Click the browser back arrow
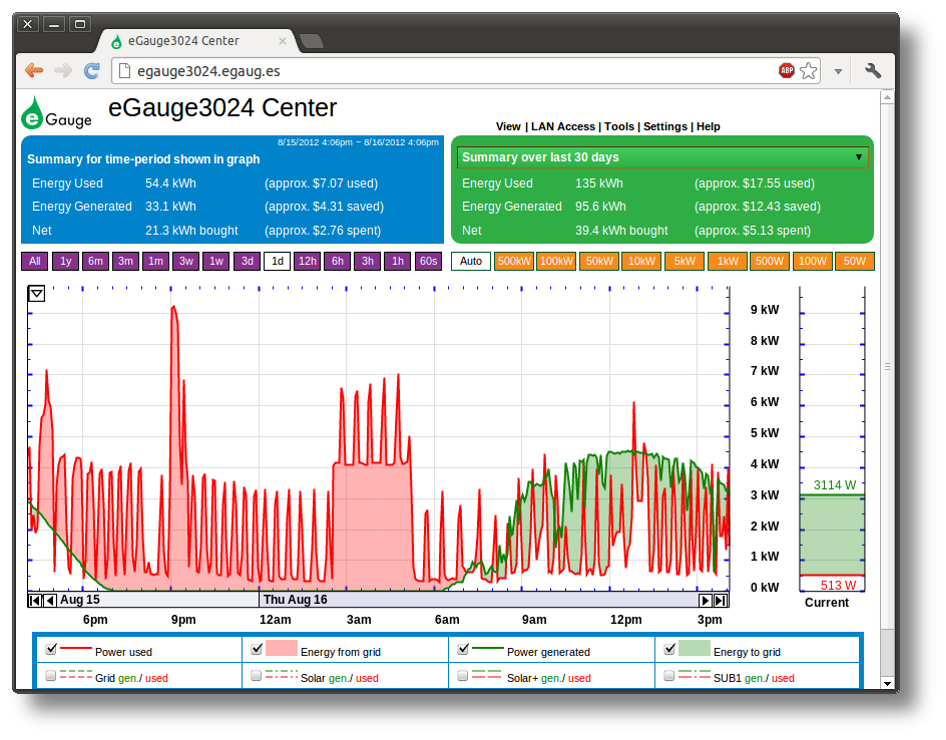The height and width of the screenshot is (740, 946). point(34,71)
